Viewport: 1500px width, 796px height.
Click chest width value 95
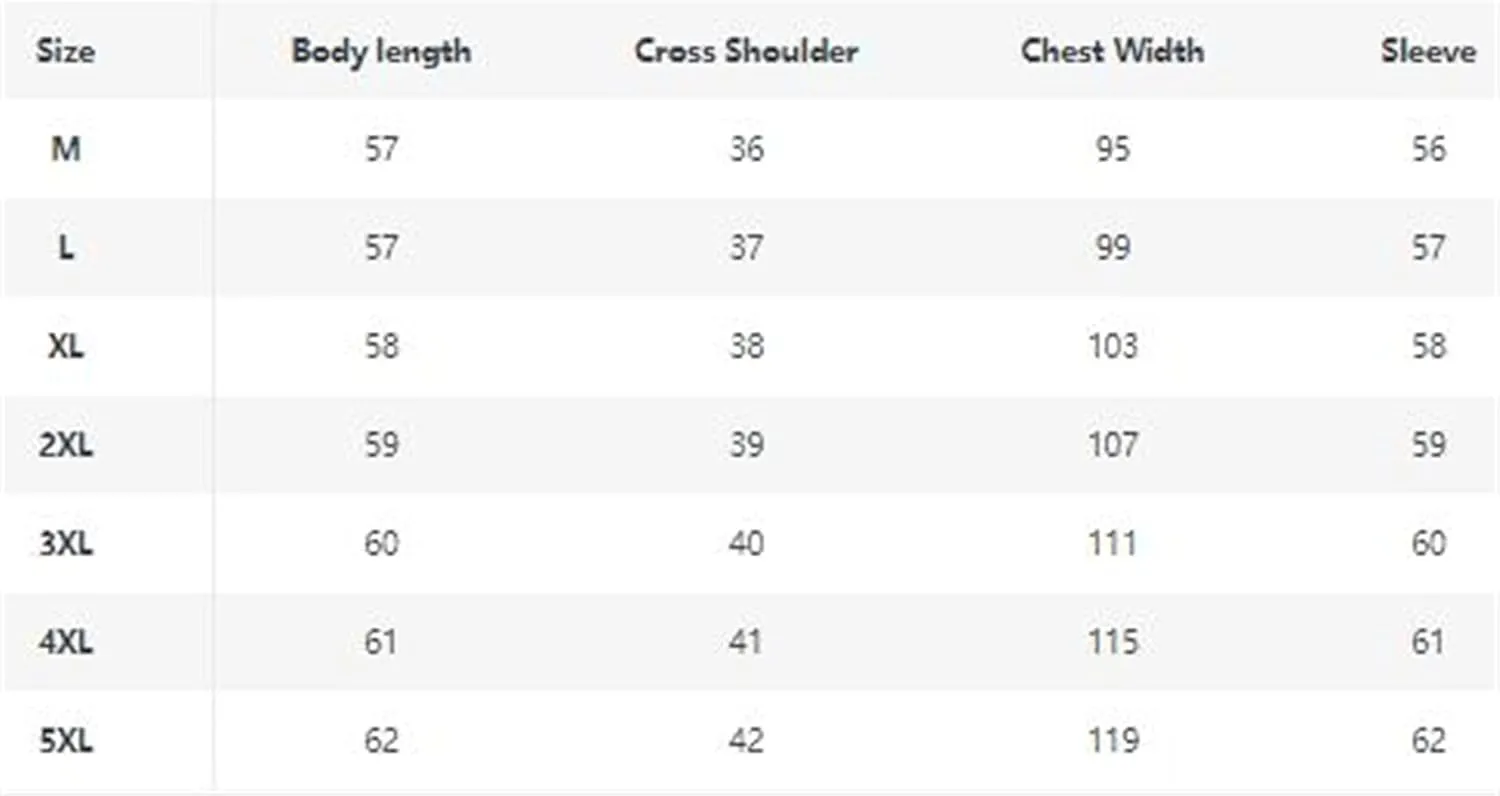pos(1112,149)
